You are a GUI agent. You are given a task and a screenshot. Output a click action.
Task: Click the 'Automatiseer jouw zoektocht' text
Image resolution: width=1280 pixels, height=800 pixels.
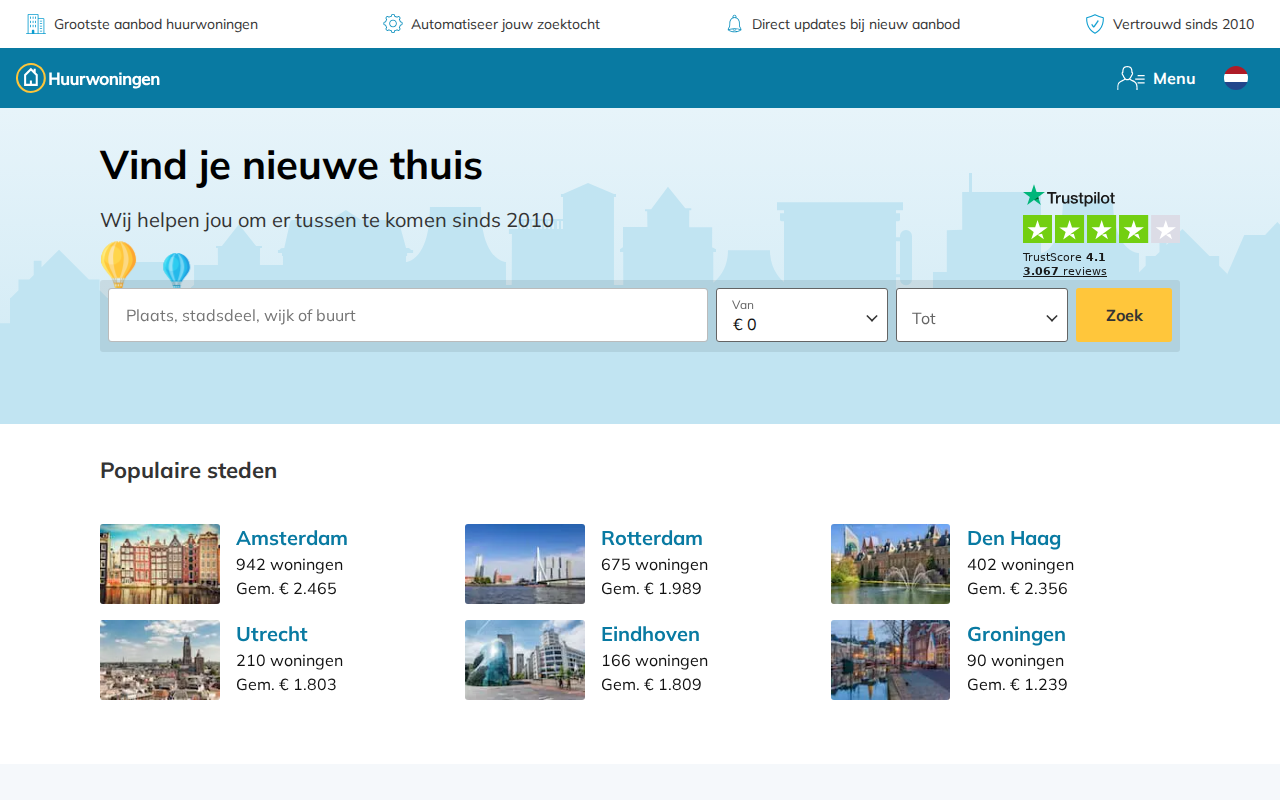[506, 24]
